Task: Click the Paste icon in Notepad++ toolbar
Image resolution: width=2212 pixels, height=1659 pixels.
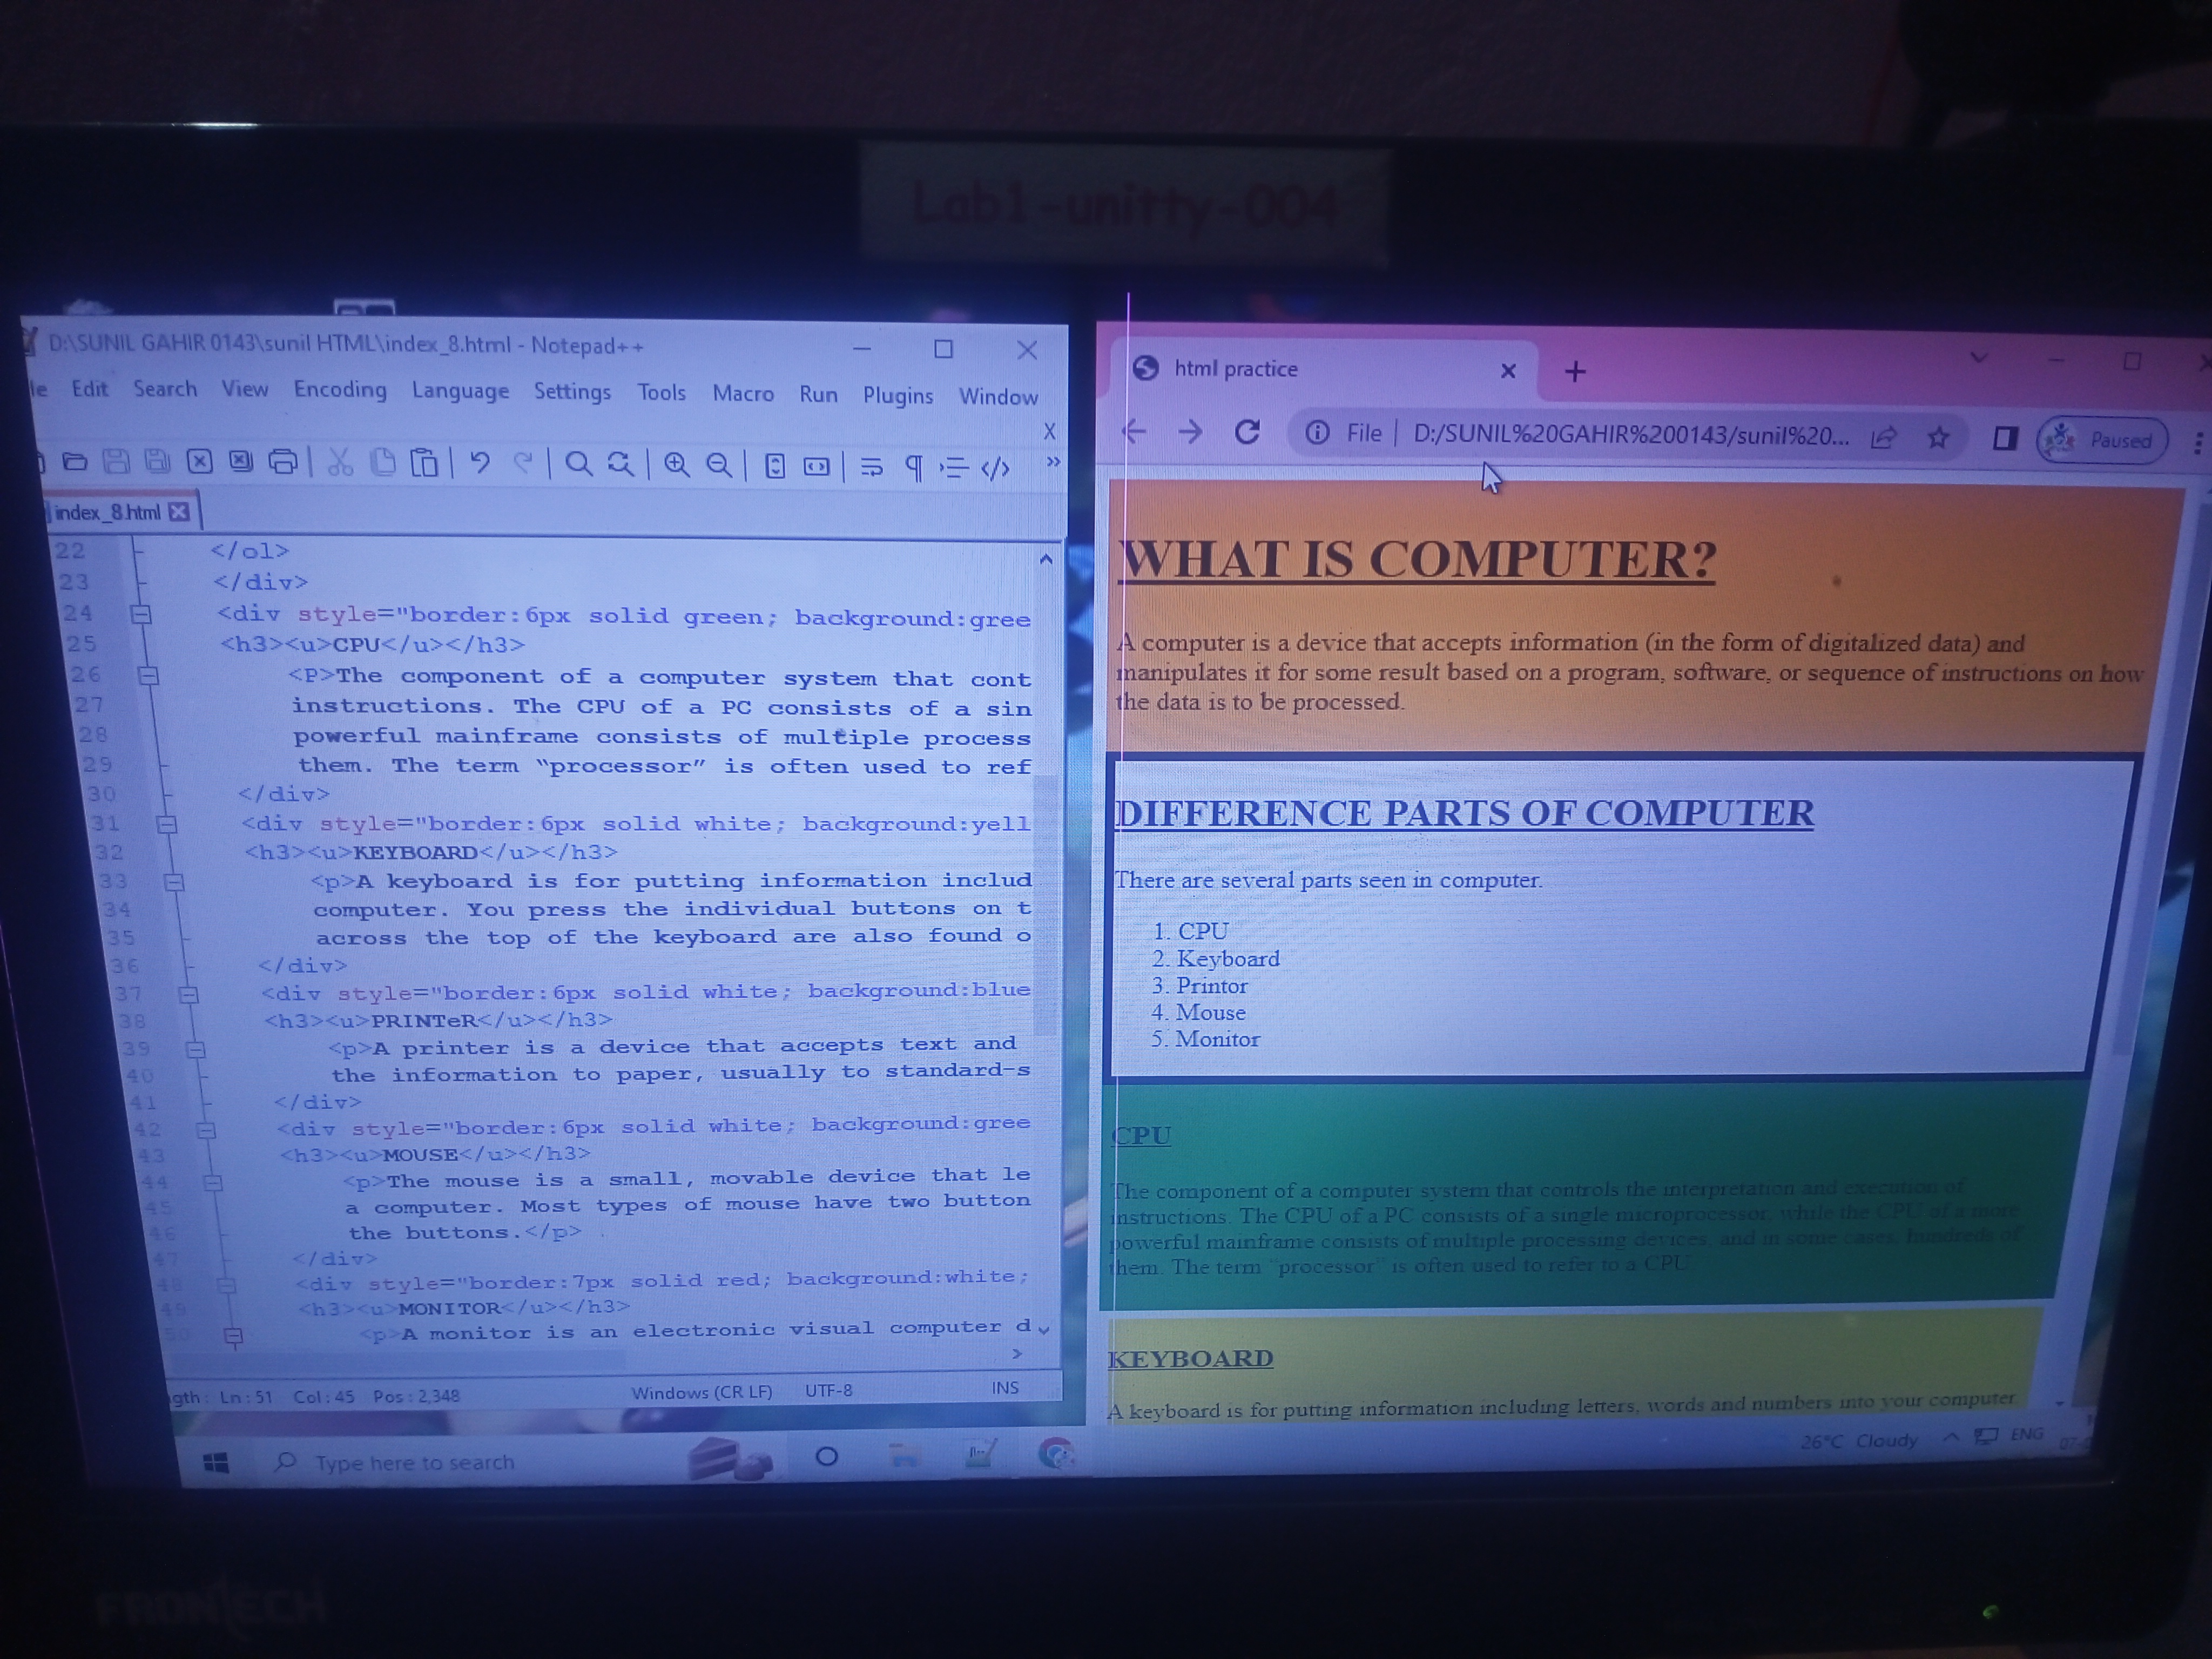Action: (425, 463)
